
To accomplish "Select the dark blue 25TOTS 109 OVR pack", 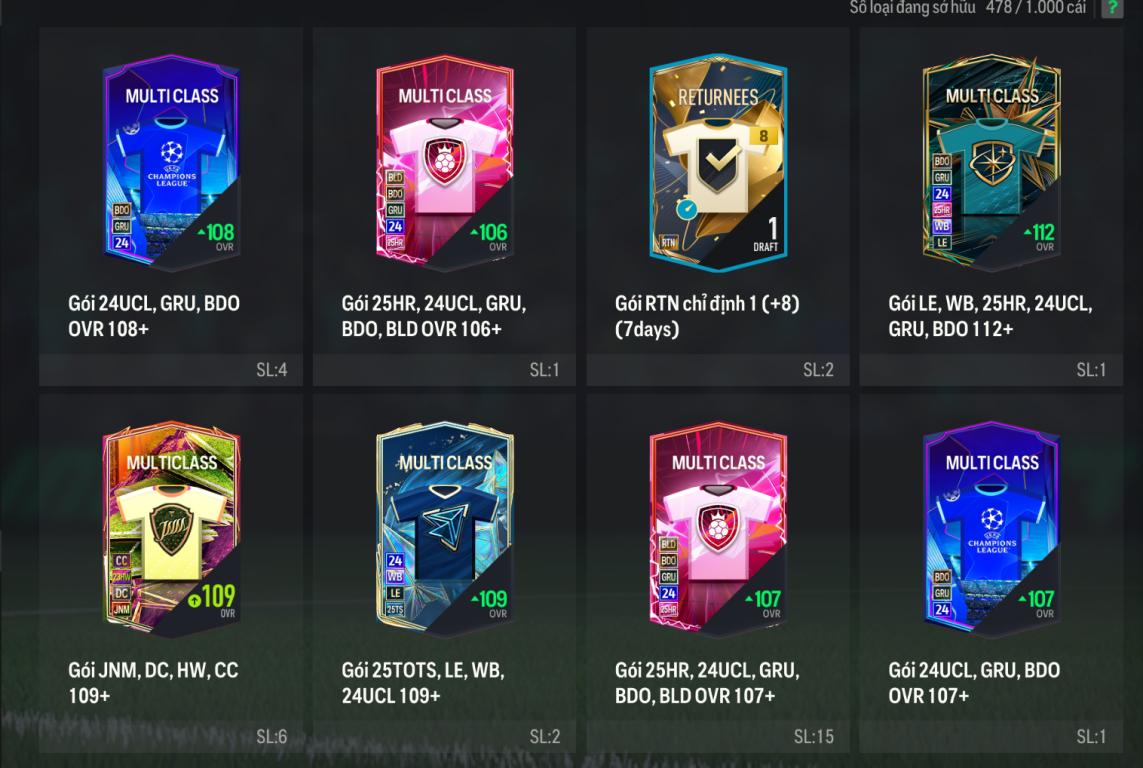I will (x=445, y=528).
